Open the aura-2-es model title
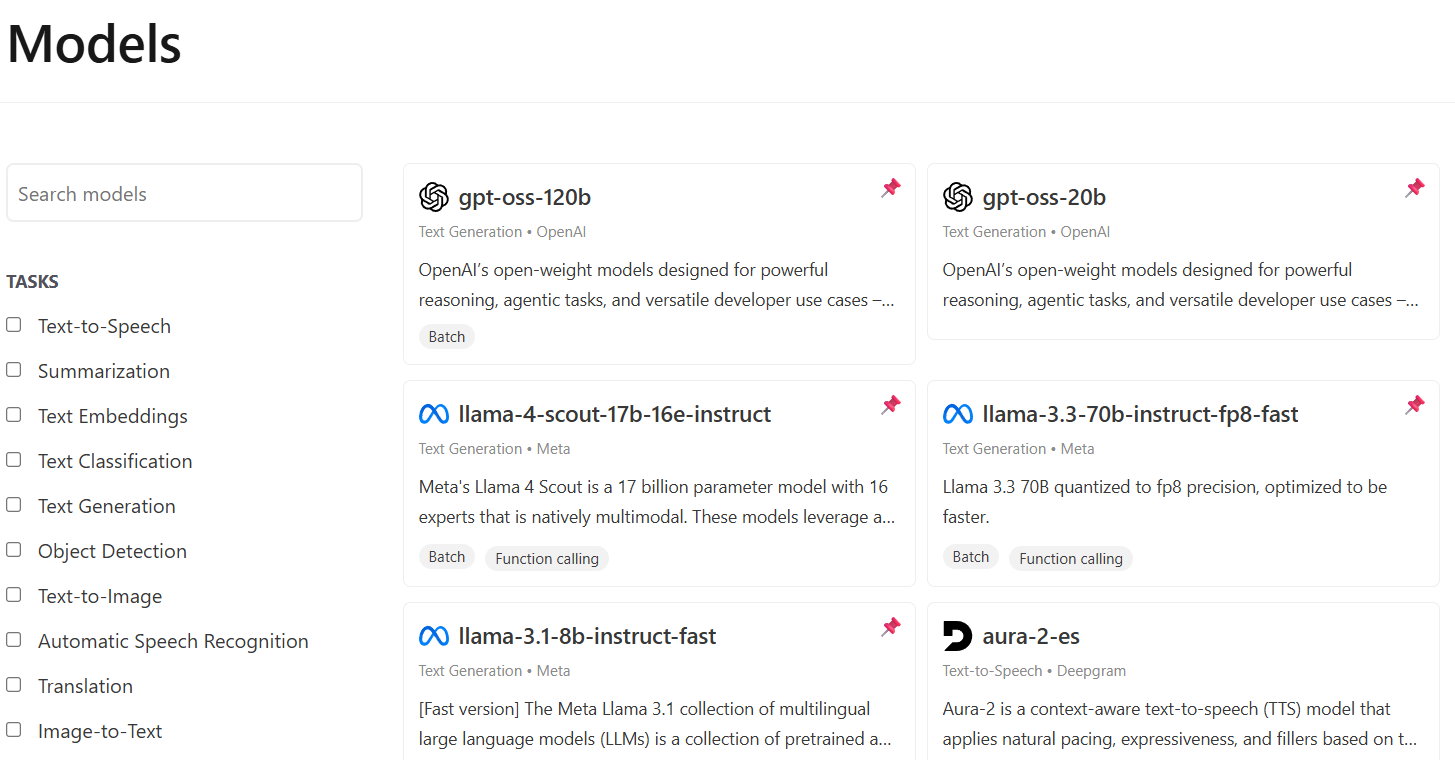 coord(1031,636)
